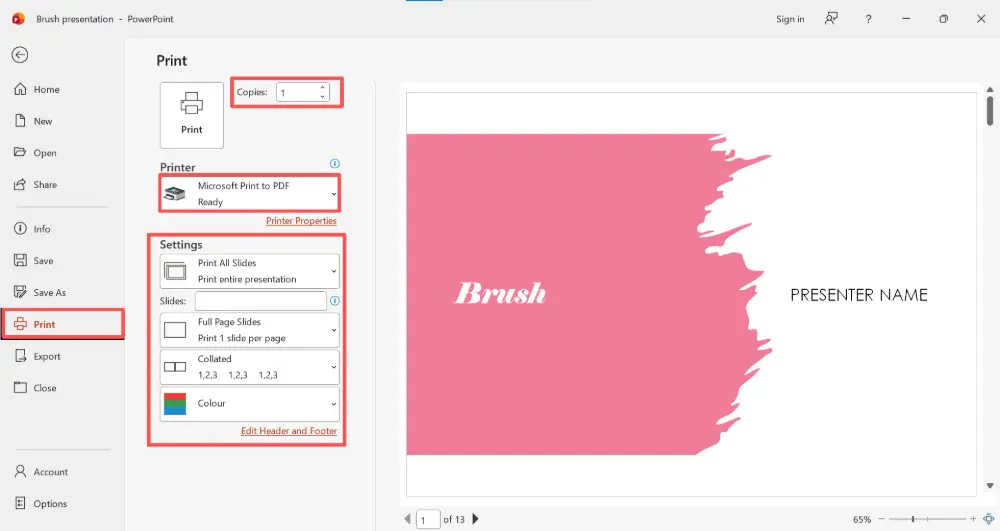
Task: Click the current page number box
Action: (428, 520)
